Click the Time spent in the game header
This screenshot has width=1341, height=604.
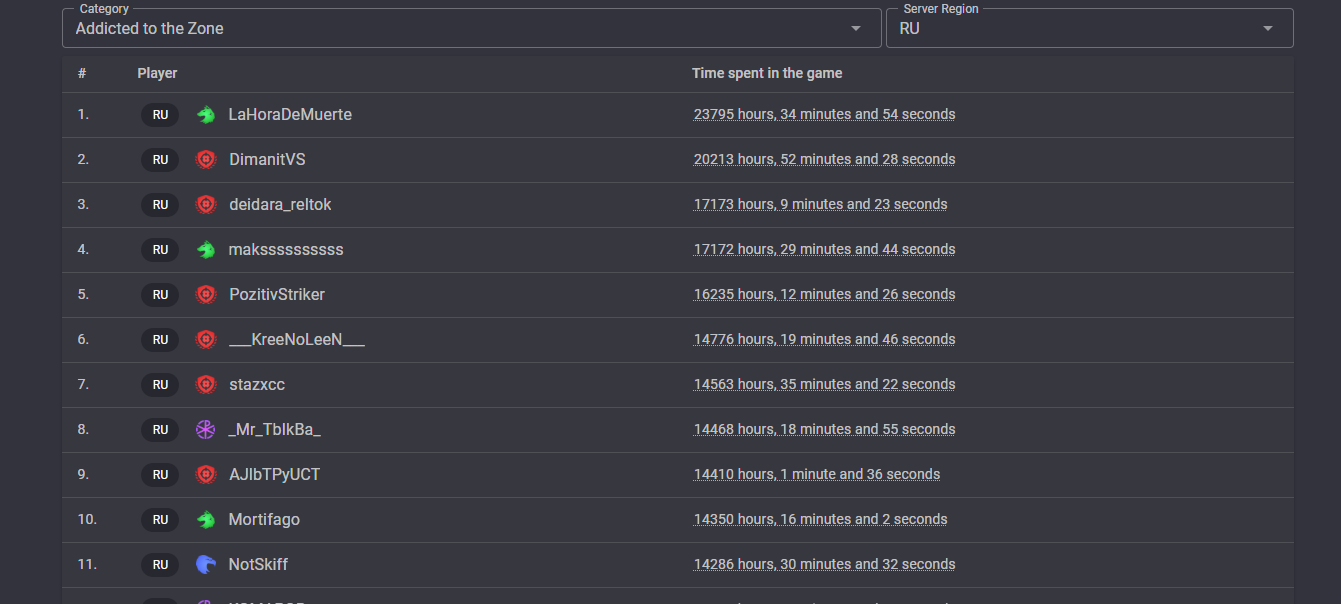click(767, 73)
